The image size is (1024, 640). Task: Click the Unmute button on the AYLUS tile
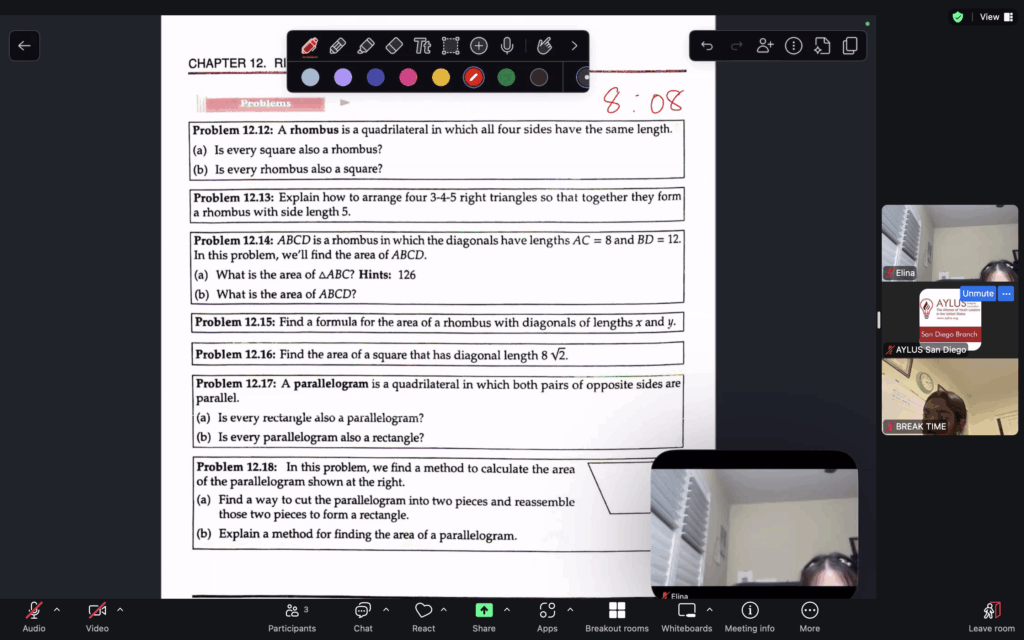click(x=977, y=294)
